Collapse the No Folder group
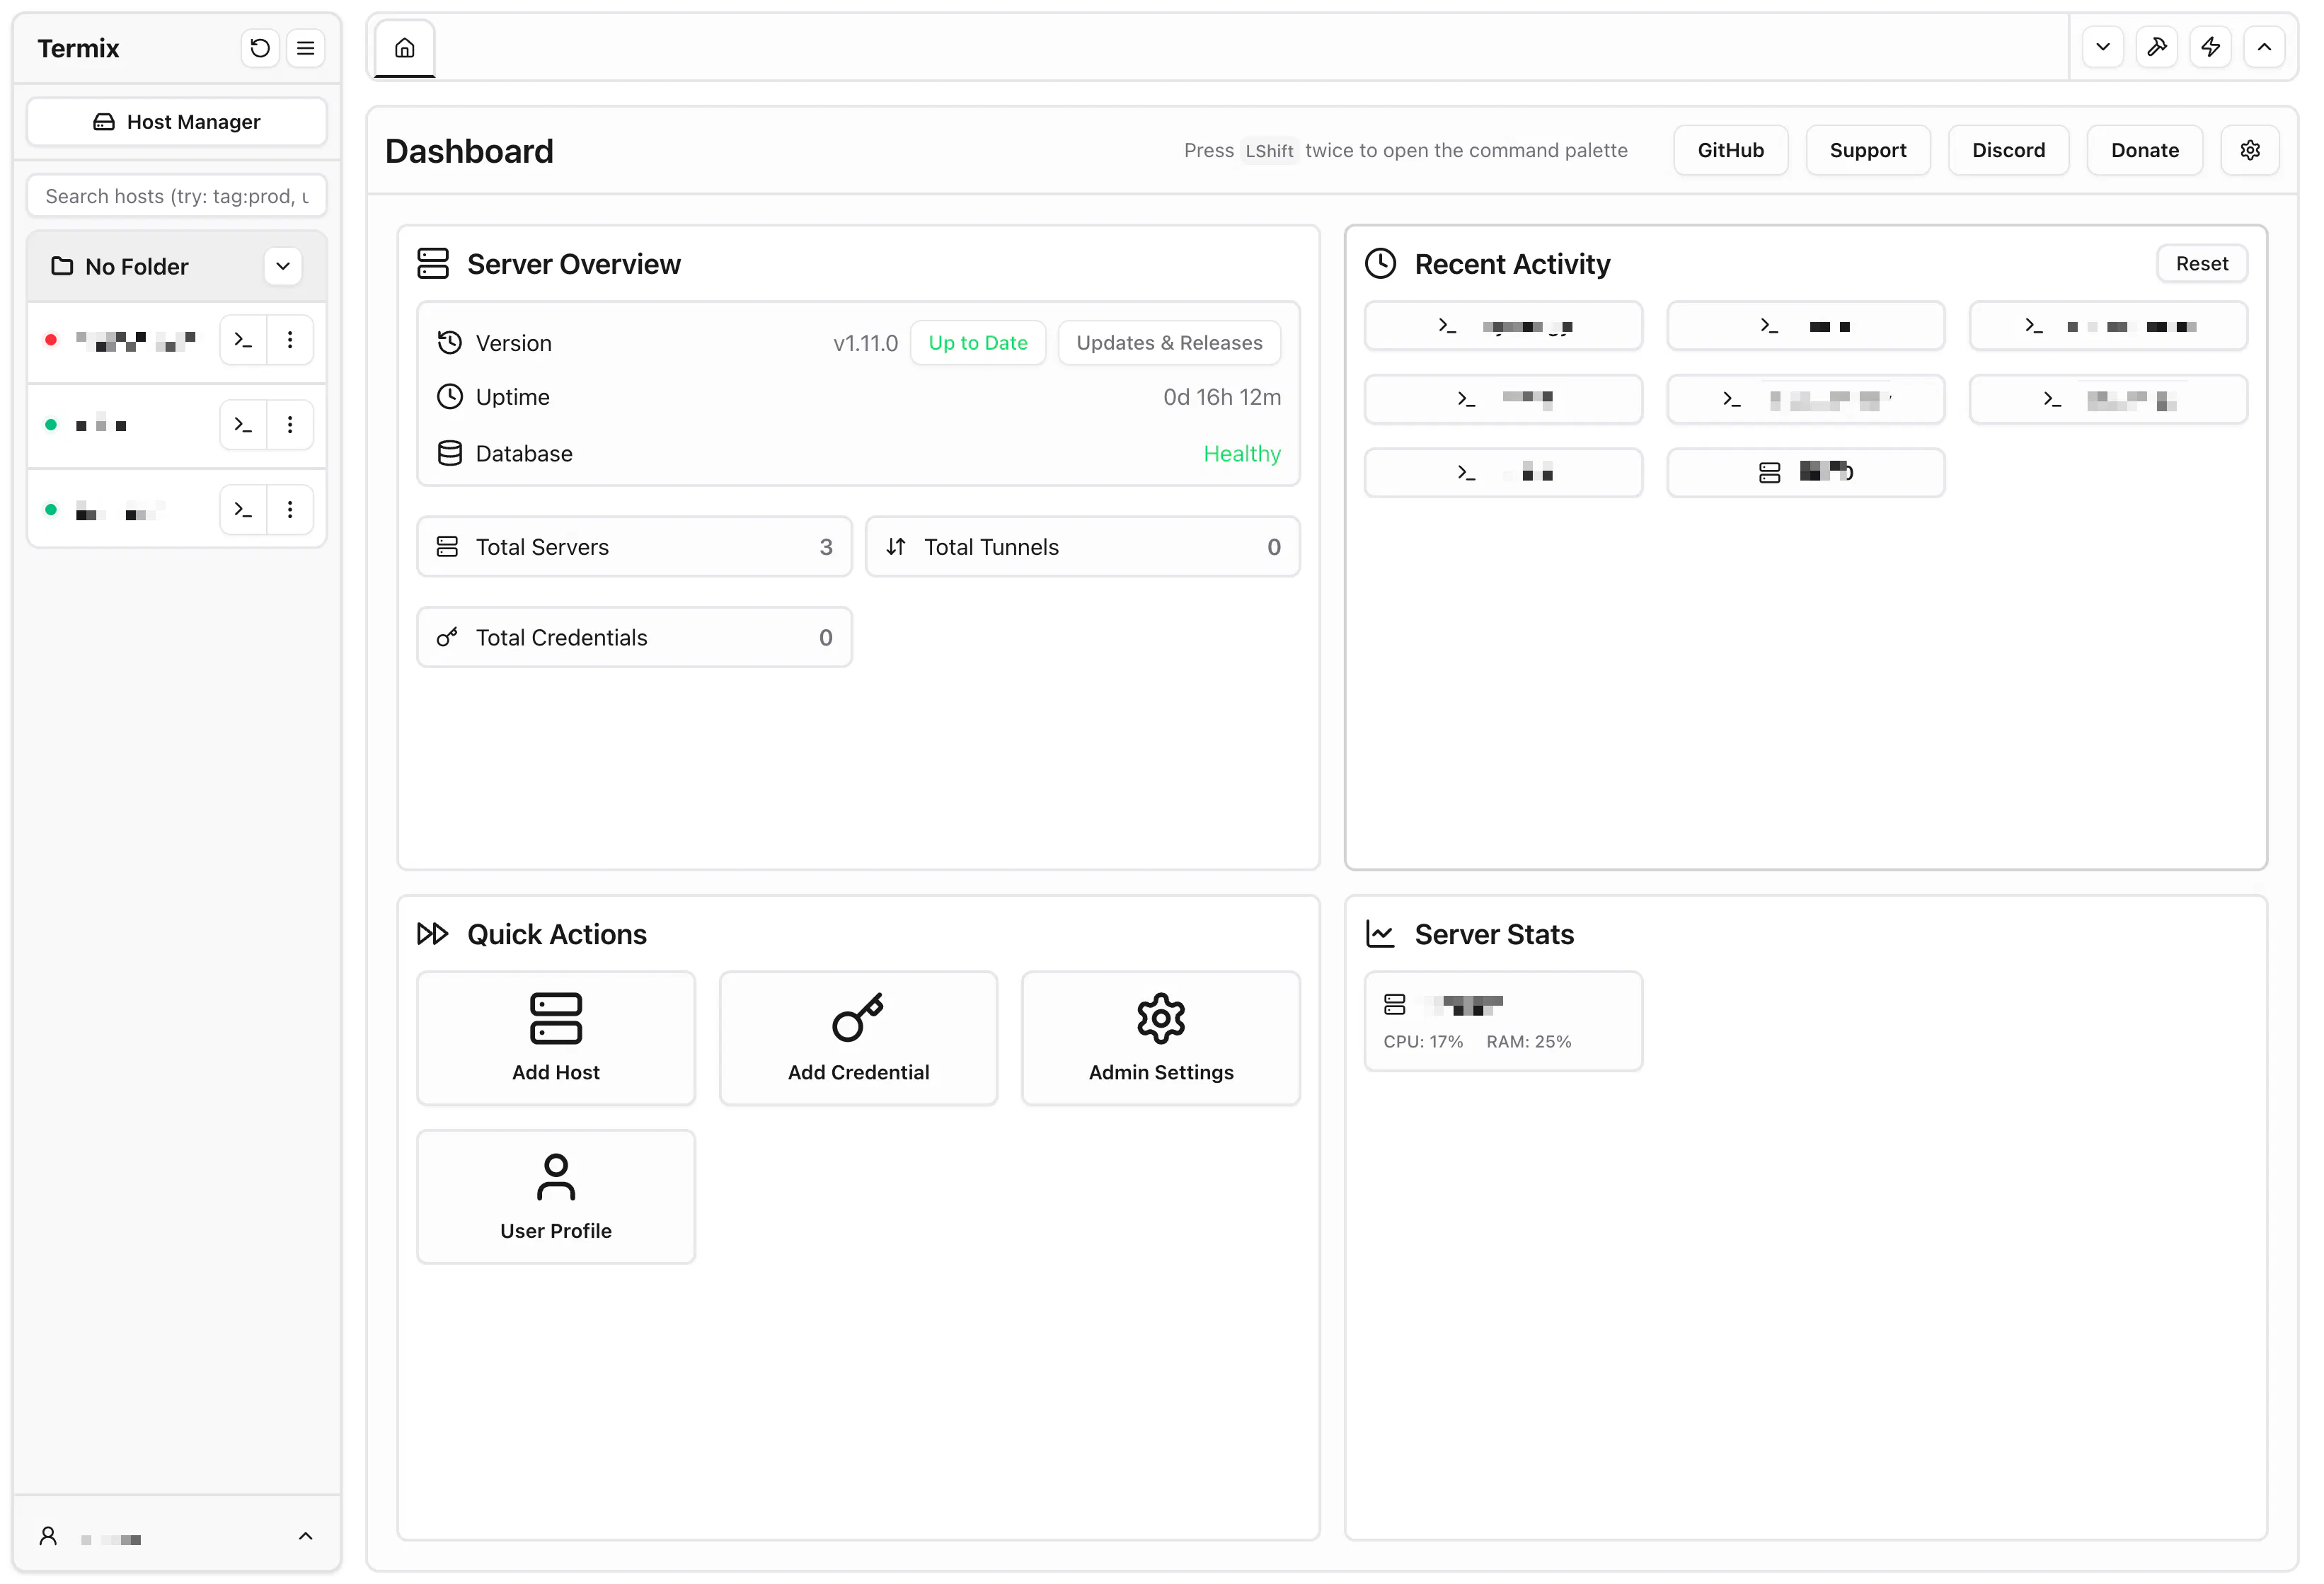Screen dimensions: 2324x1584 point(283,266)
